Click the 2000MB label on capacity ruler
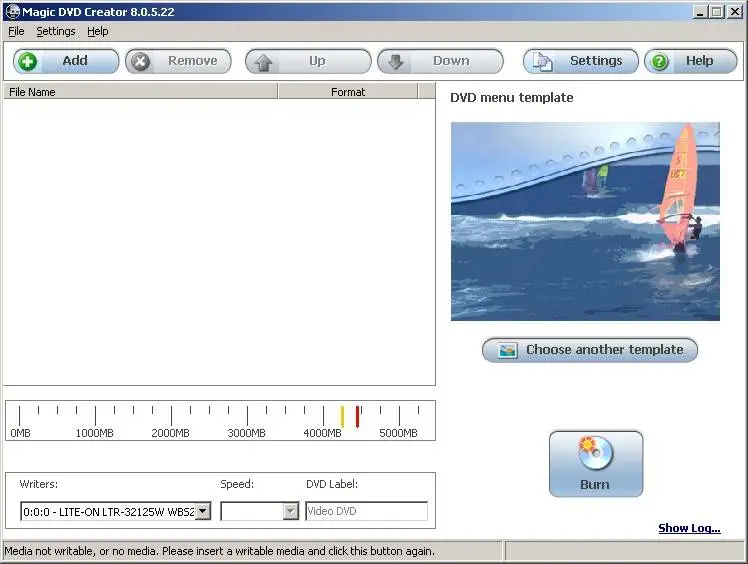The width and height of the screenshot is (748, 564). (x=170, y=433)
